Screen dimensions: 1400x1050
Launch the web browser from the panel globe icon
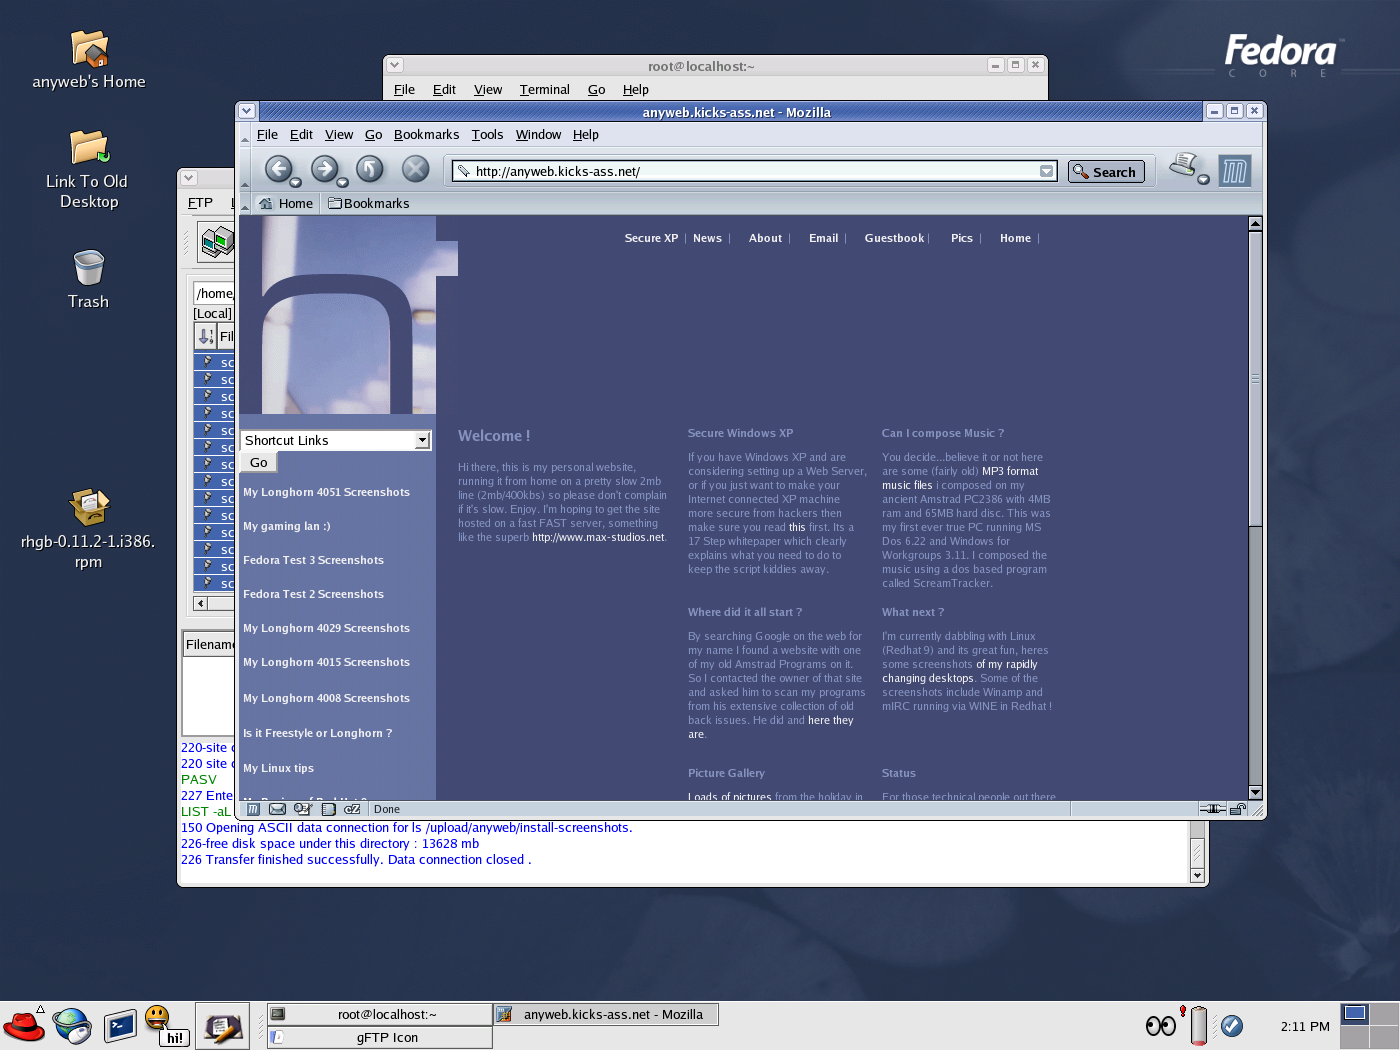[x=72, y=1026]
